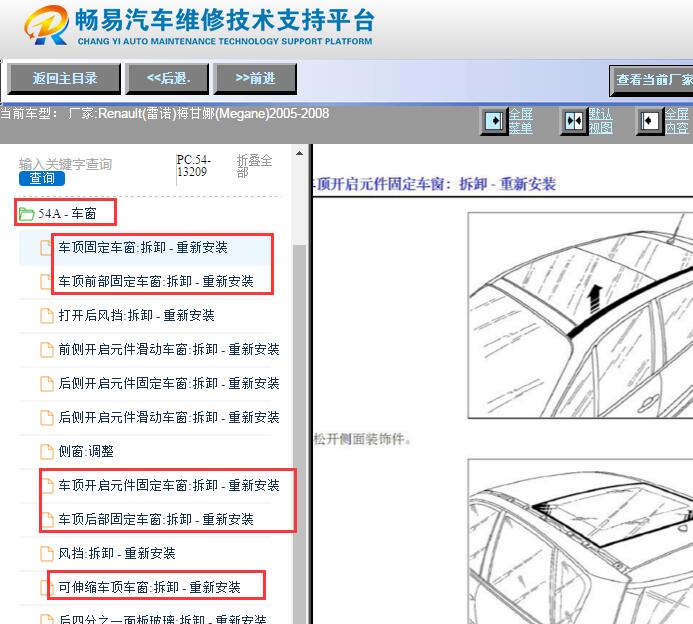This screenshot has width=693, height=624.
Task: Click the PC.54-13209 code text
Action: click(194, 166)
